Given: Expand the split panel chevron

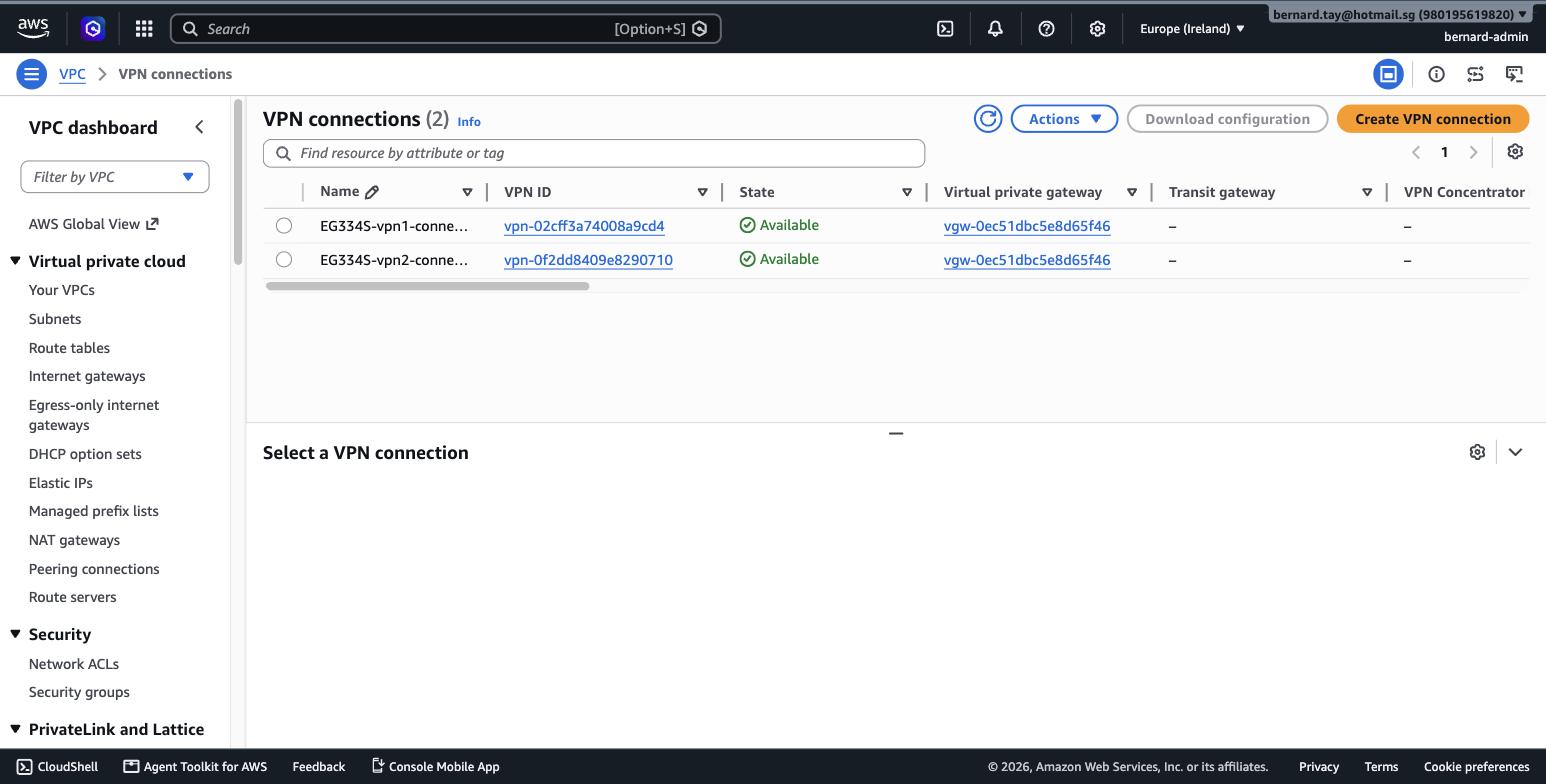Looking at the screenshot, I should [x=1515, y=452].
